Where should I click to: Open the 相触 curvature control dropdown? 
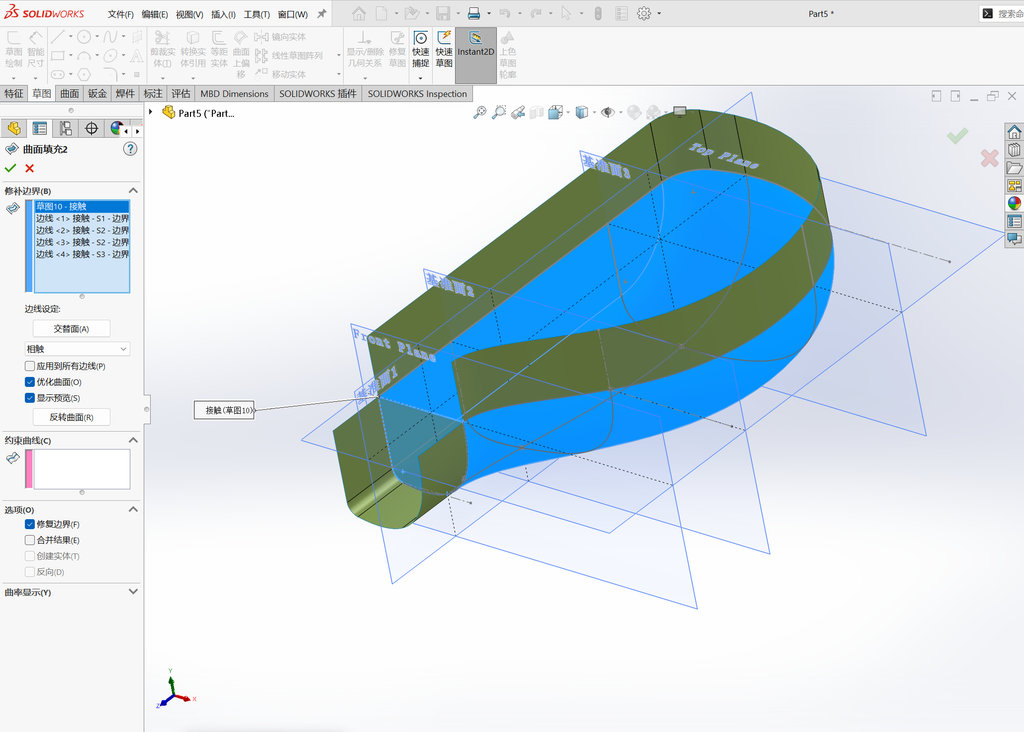77,349
